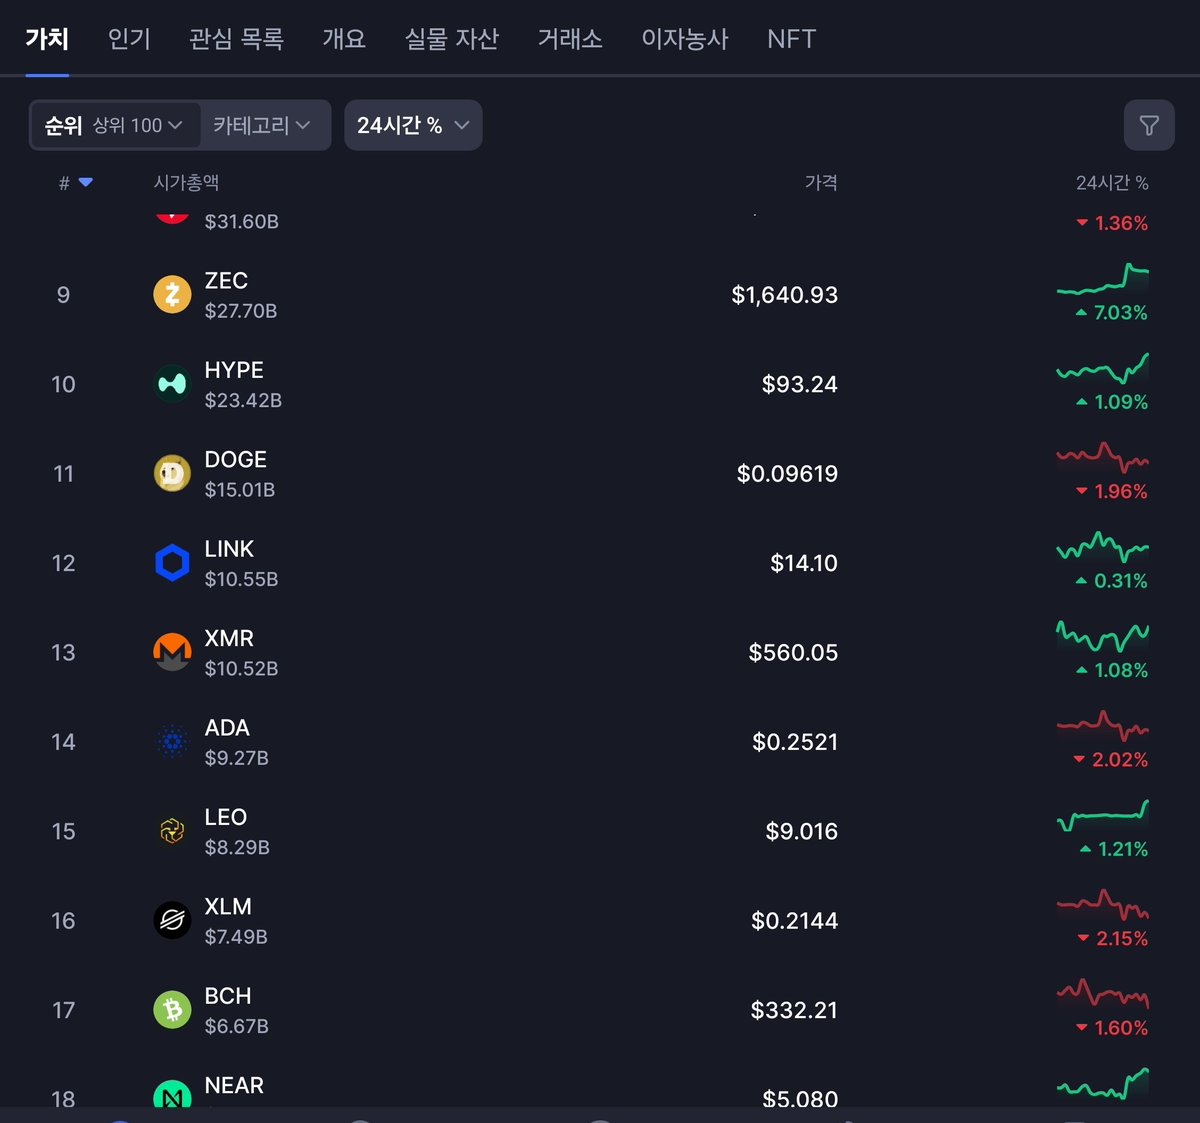Click the XMR Monero logo
This screenshot has width=1200, height=1123.
coord(172,652)
